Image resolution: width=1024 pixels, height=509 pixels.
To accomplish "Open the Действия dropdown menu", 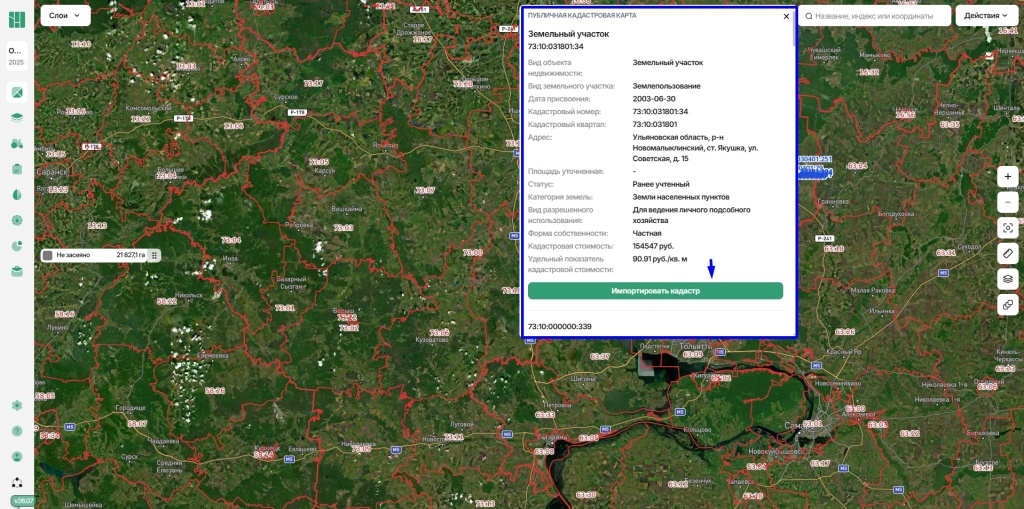I will (986, 16).
